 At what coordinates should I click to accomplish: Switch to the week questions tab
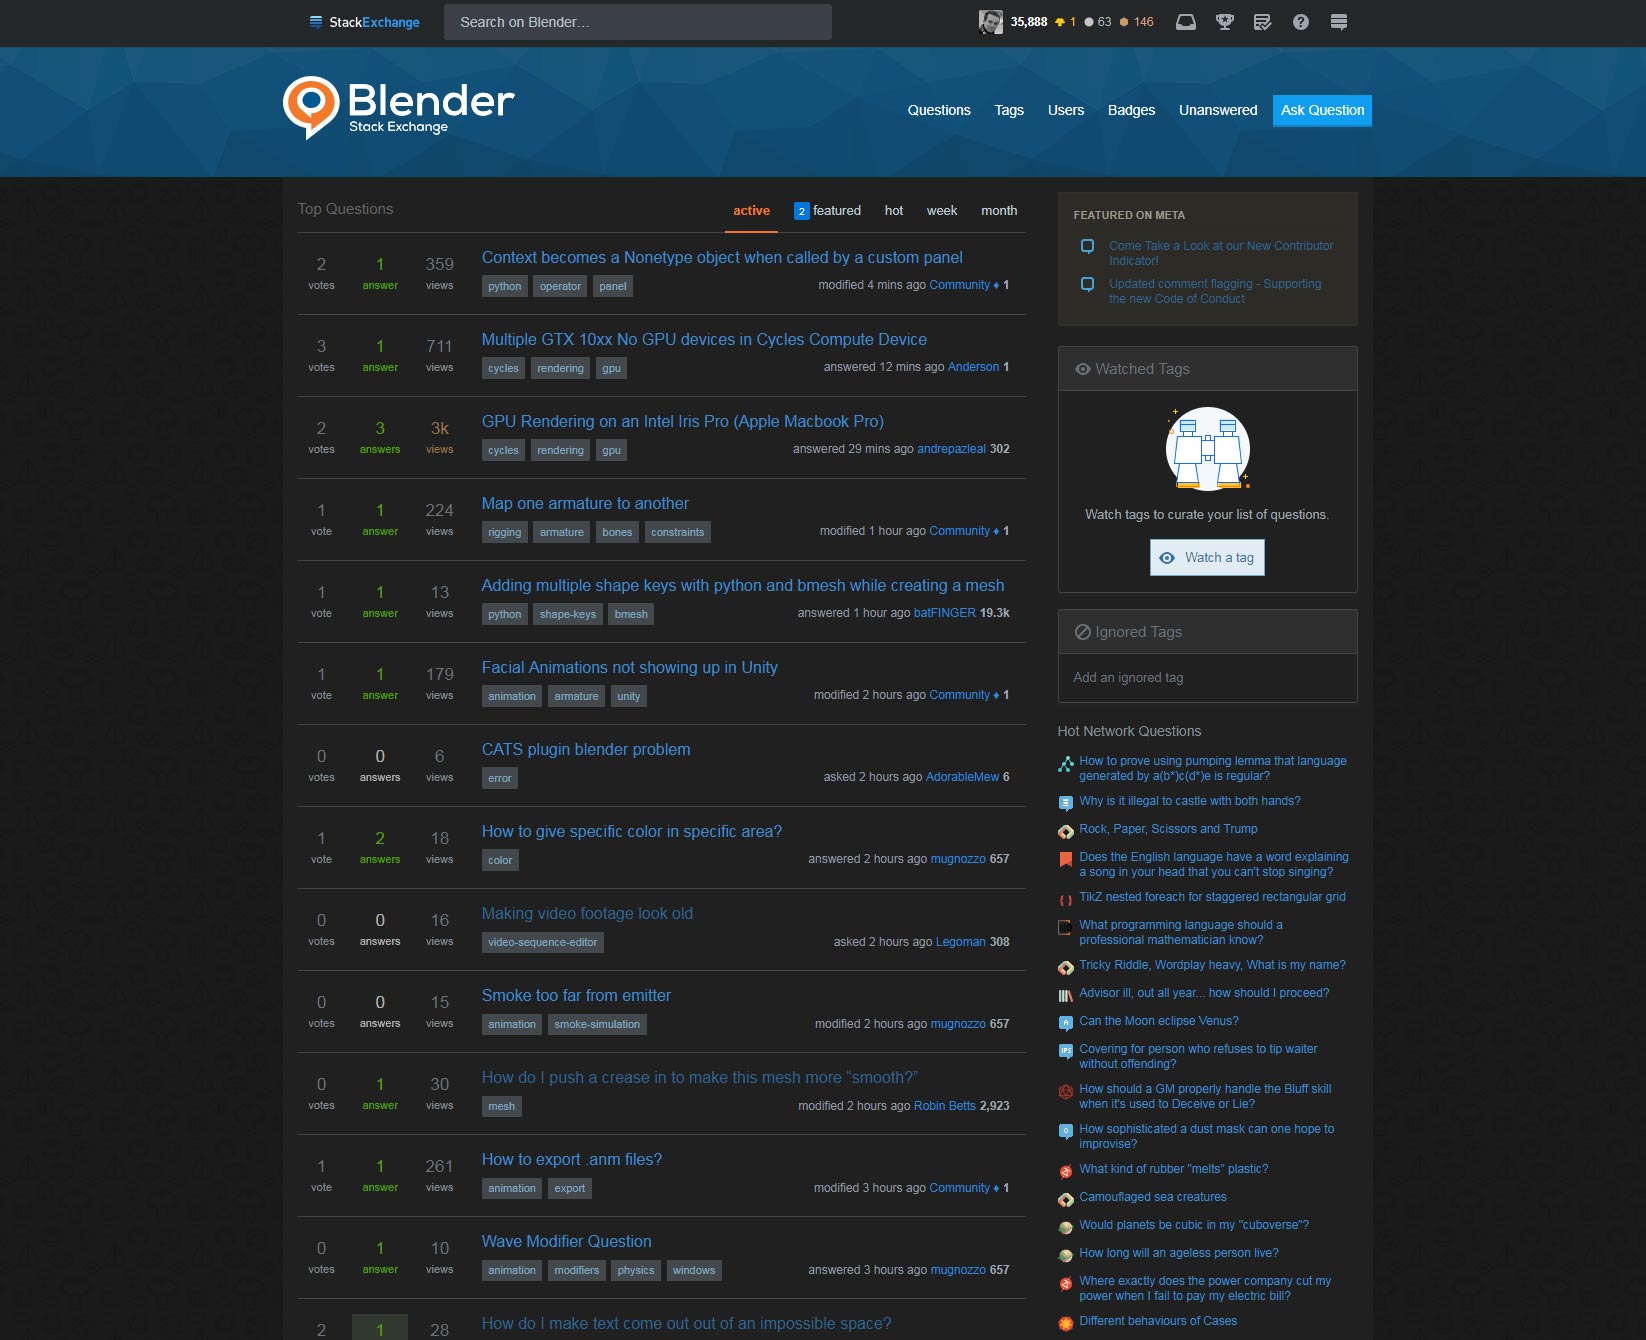941,210
